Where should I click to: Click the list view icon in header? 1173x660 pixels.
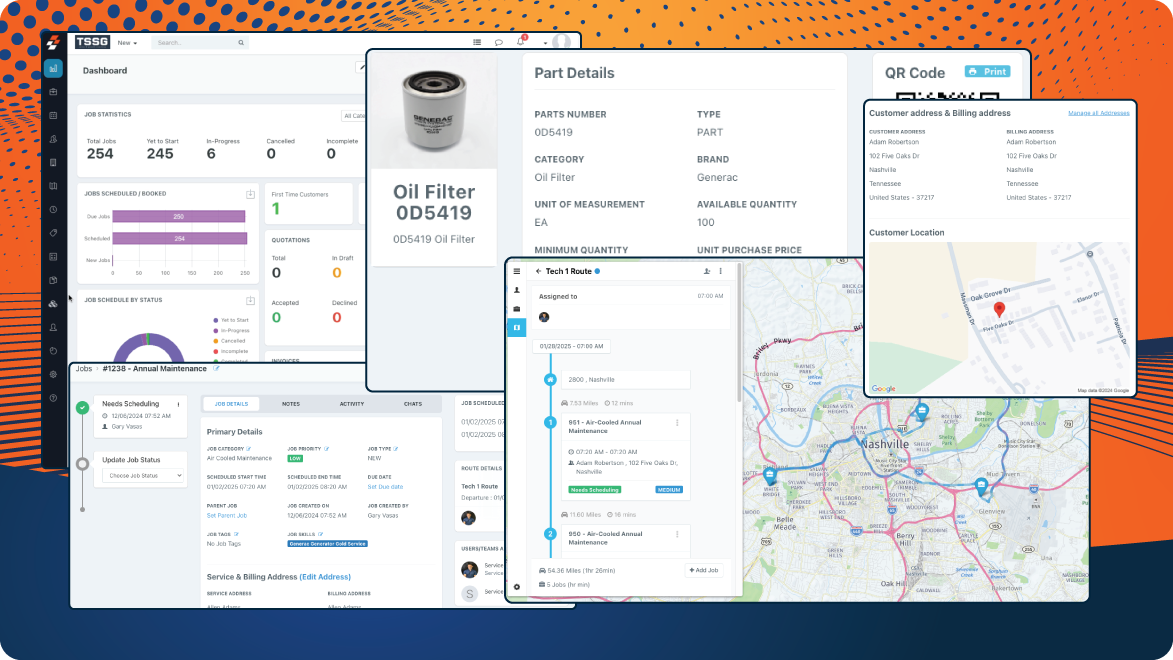point(477,43)
